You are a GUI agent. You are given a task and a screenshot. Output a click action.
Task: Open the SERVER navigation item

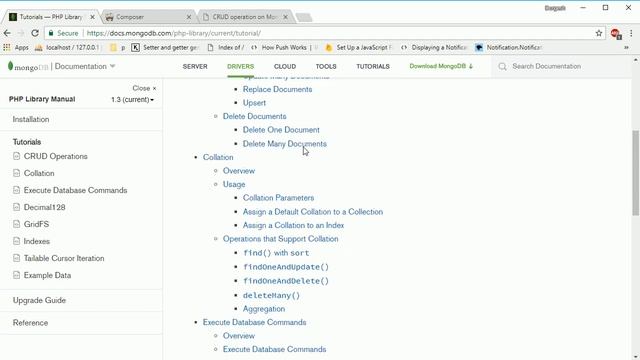195,66
